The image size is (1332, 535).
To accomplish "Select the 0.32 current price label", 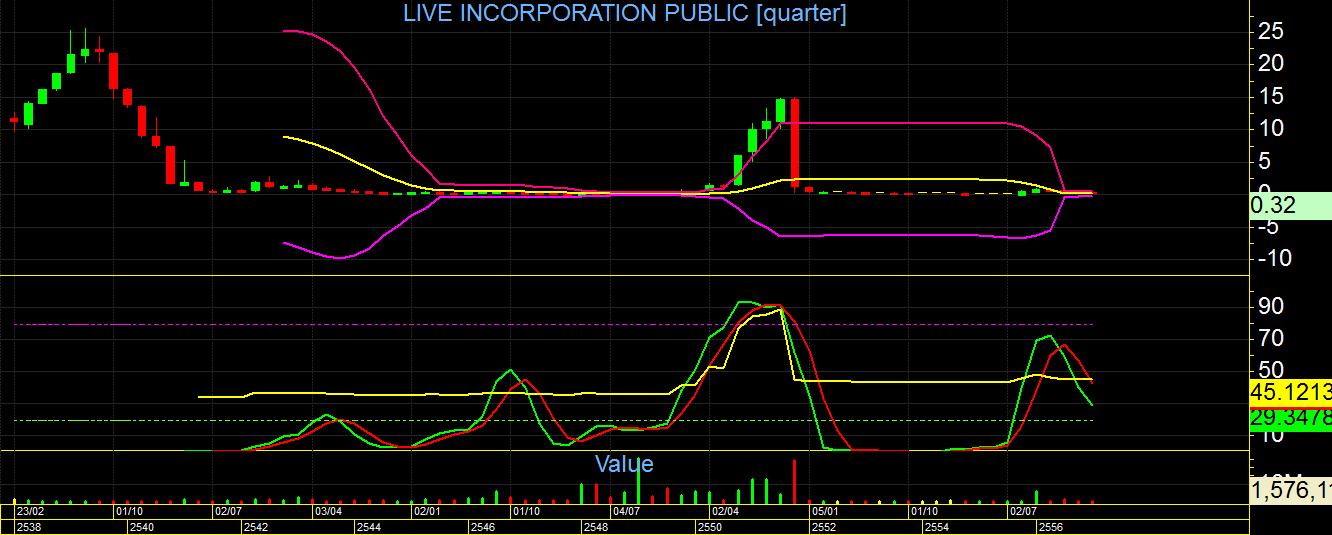I will [1291, 206].
